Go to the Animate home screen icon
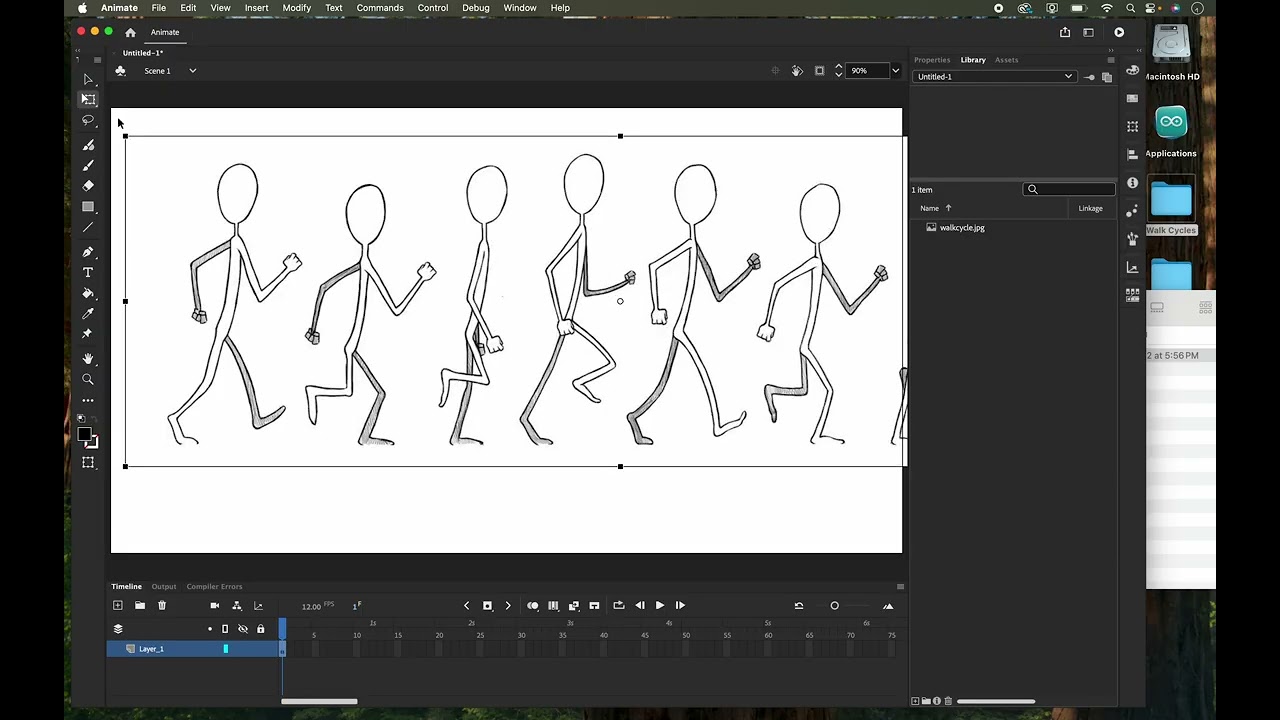The width and height of the screenshot is (1280, 720). (x=130, y=32)
